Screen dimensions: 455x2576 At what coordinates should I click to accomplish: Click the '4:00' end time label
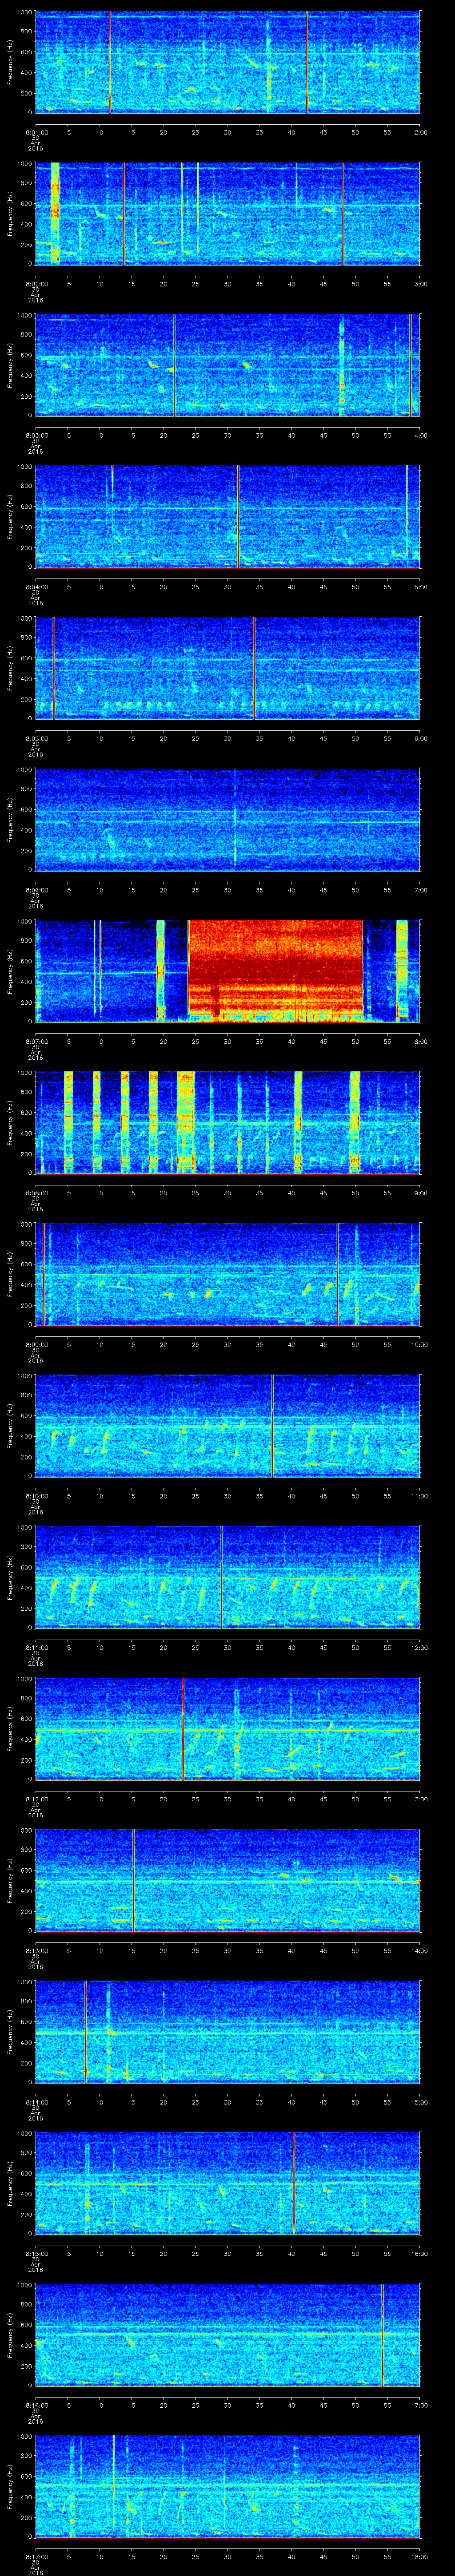coord(420,435)
